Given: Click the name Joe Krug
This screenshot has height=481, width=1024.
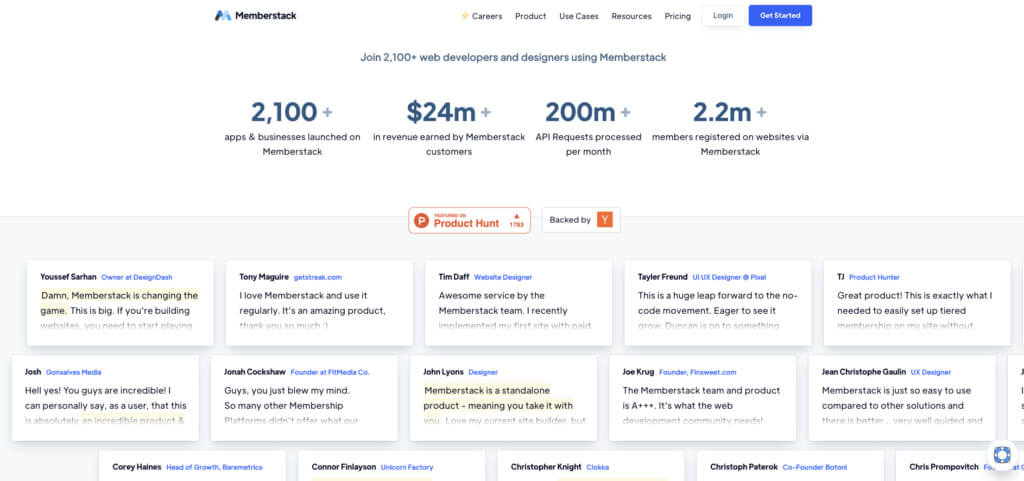Looking at the screenshot, I should tap(638, 372).
